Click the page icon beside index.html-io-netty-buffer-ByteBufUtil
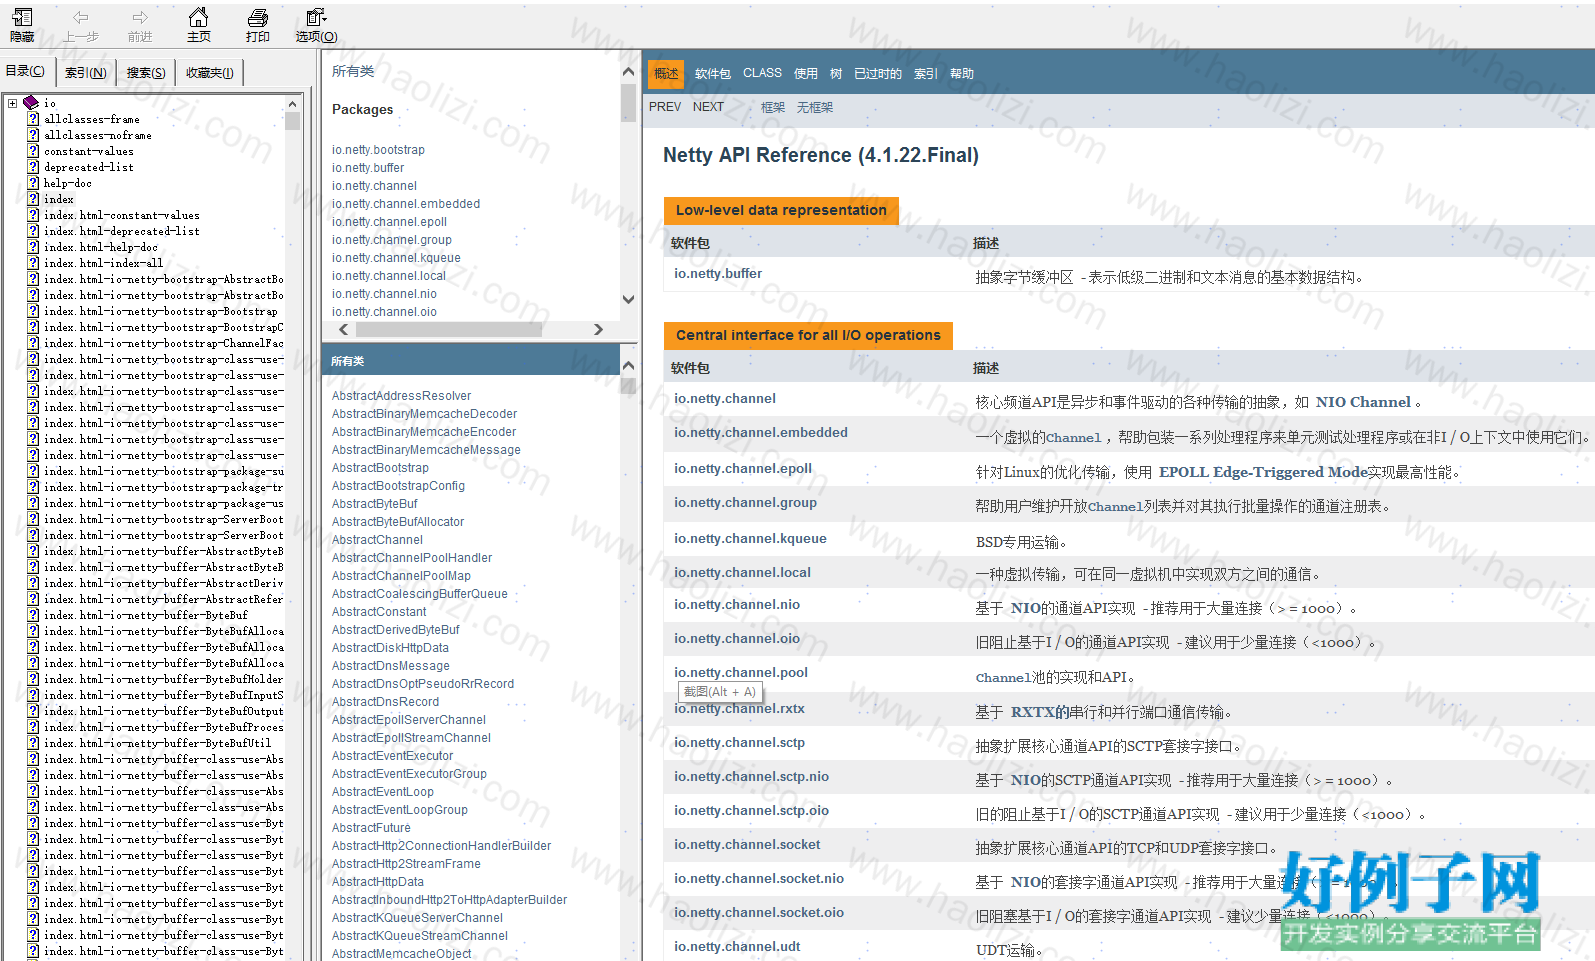Viewport: 1595px width, 961px height. [x=33, y=743]
